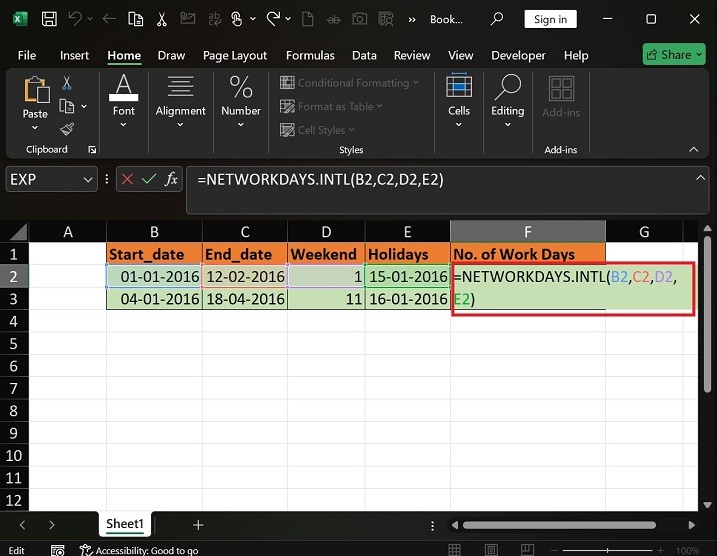Switch to the Formulas tab

click(x=310, y=55)
